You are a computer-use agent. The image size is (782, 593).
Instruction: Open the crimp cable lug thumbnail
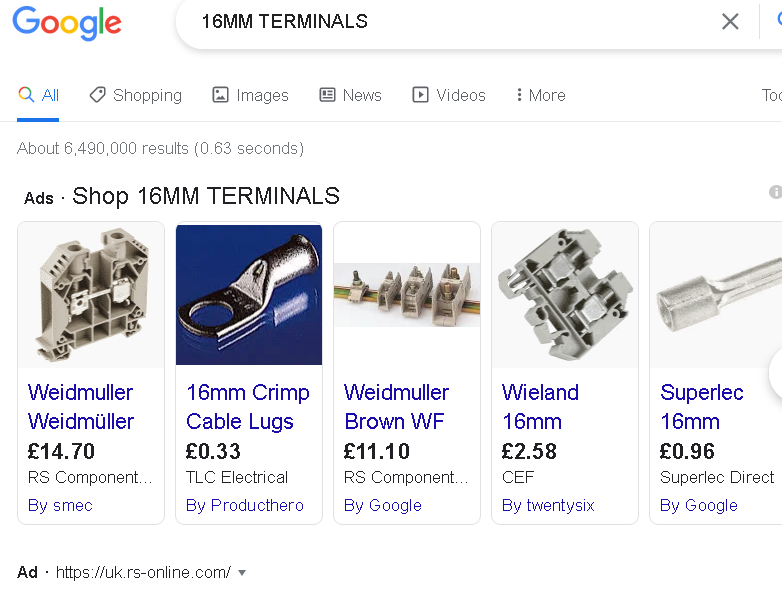tap(249, 295)
